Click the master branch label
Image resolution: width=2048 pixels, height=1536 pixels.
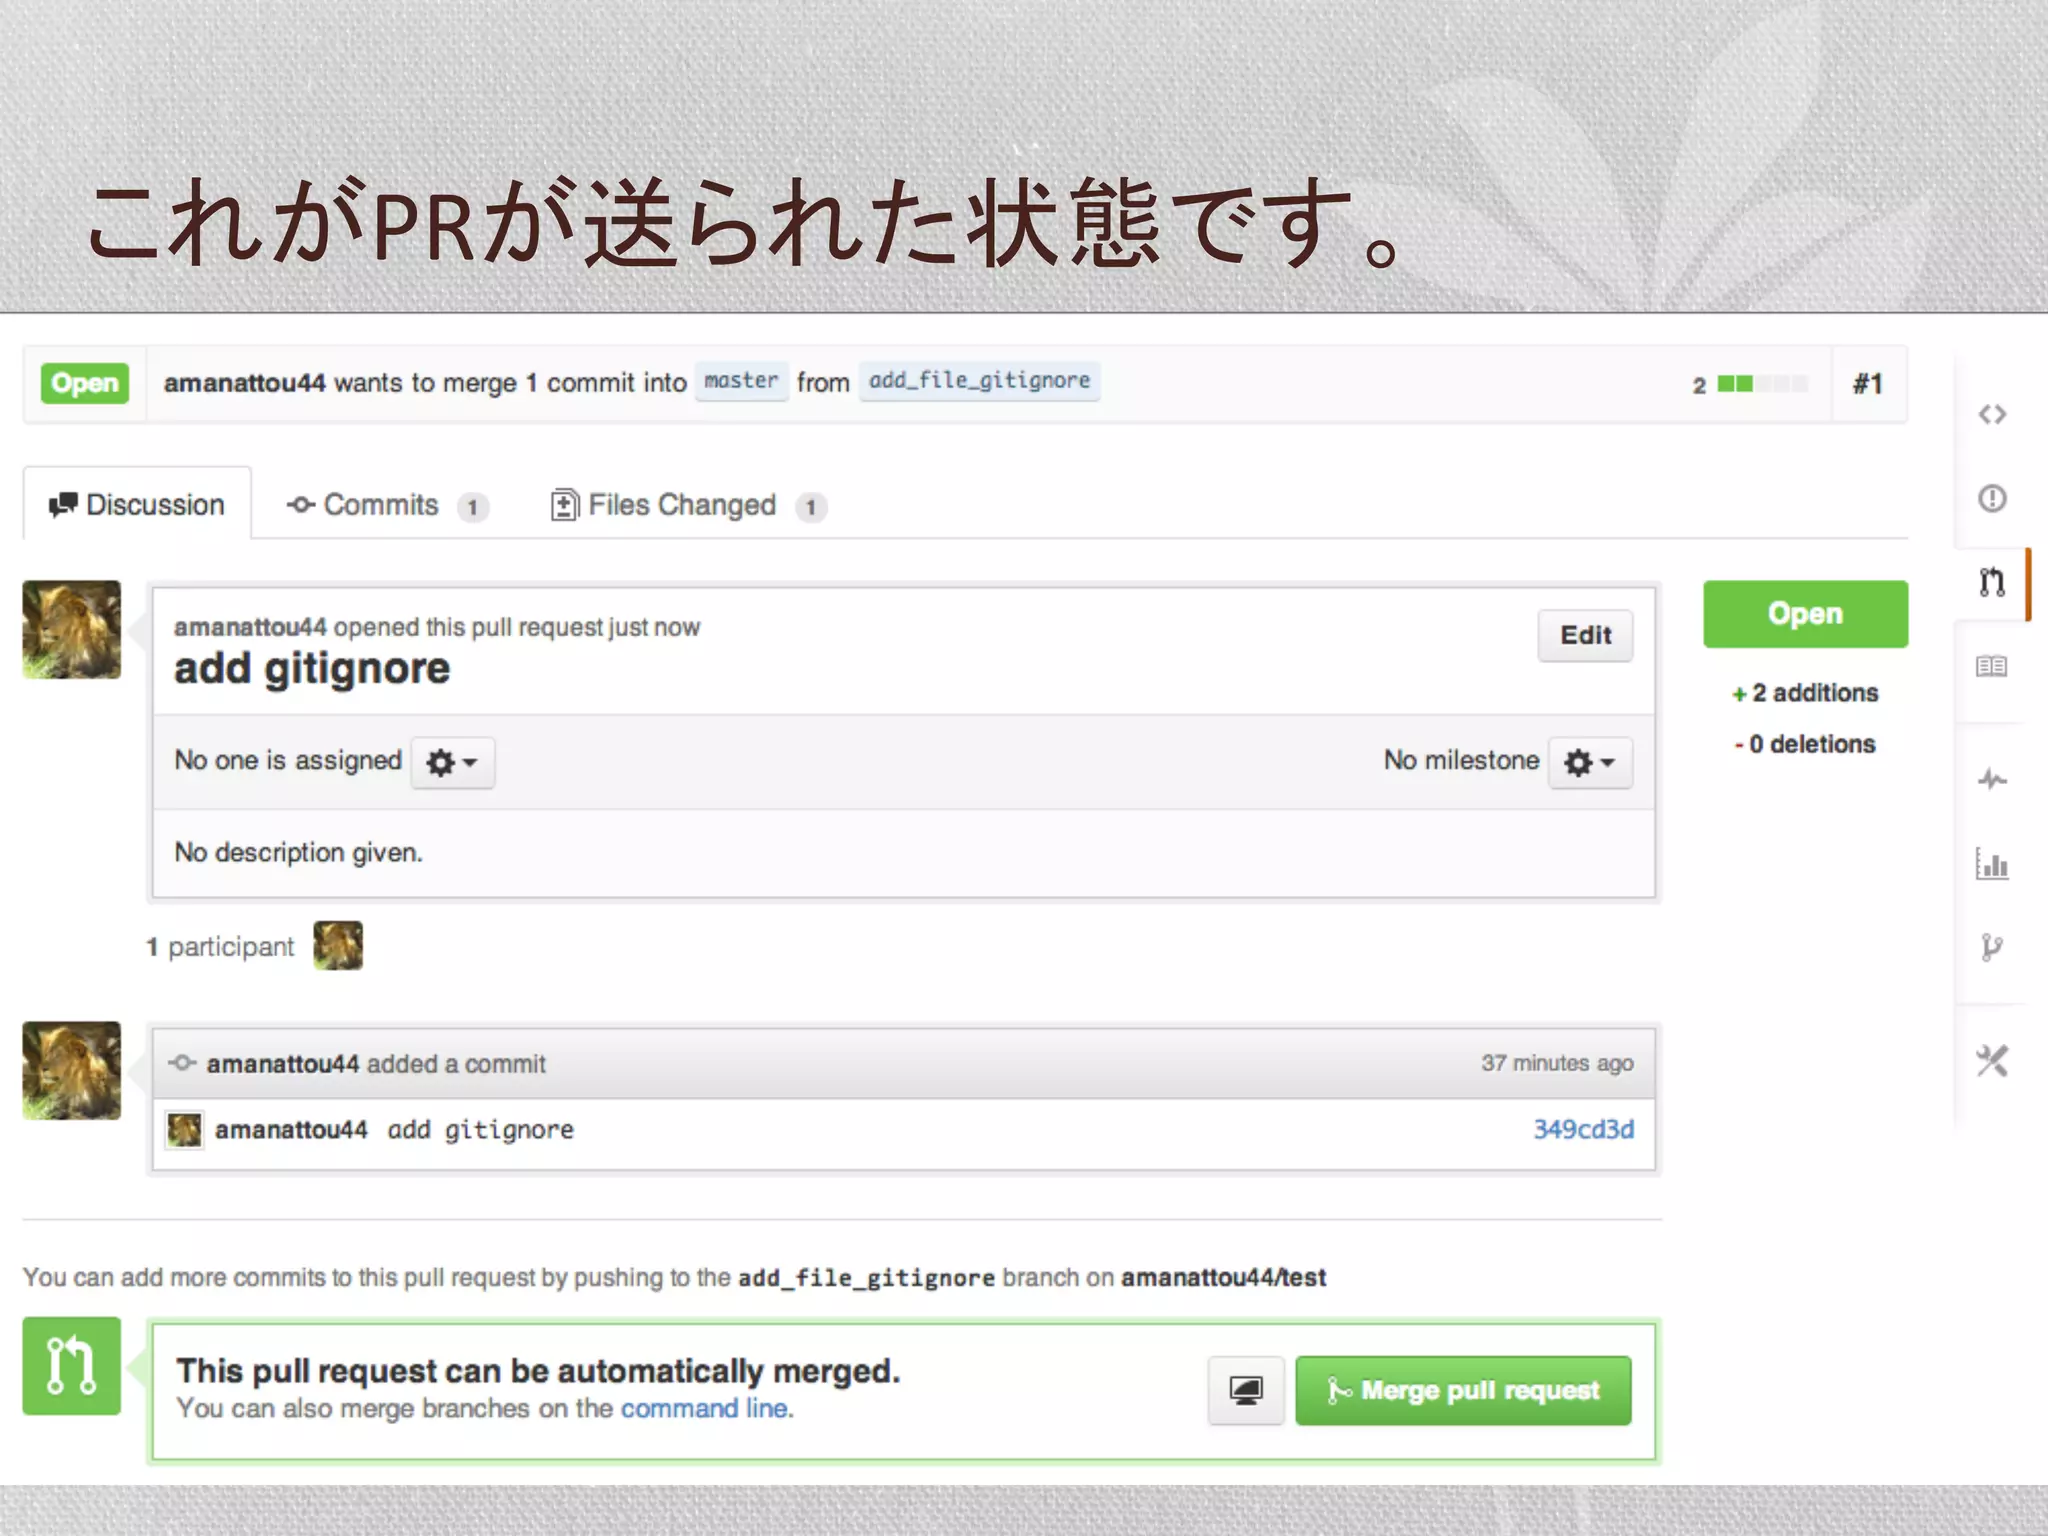(741, 381)
